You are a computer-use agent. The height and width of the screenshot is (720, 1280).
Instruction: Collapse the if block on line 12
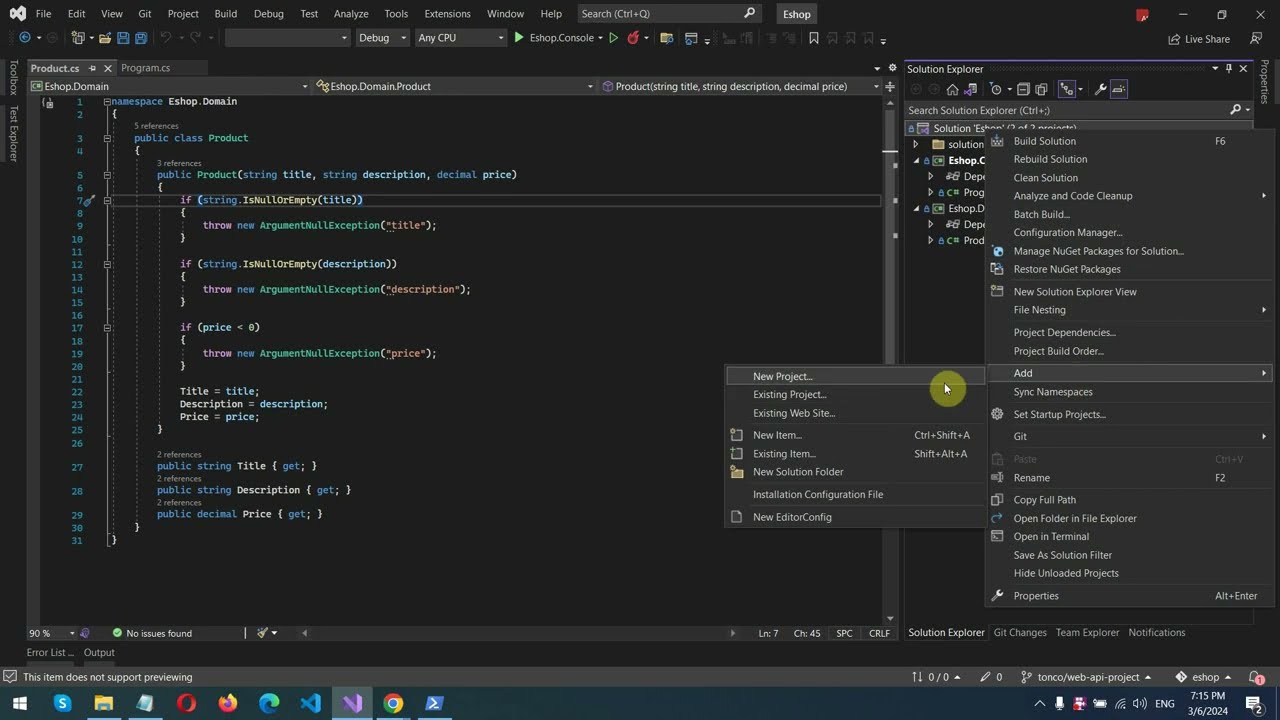tap(107, 264)
